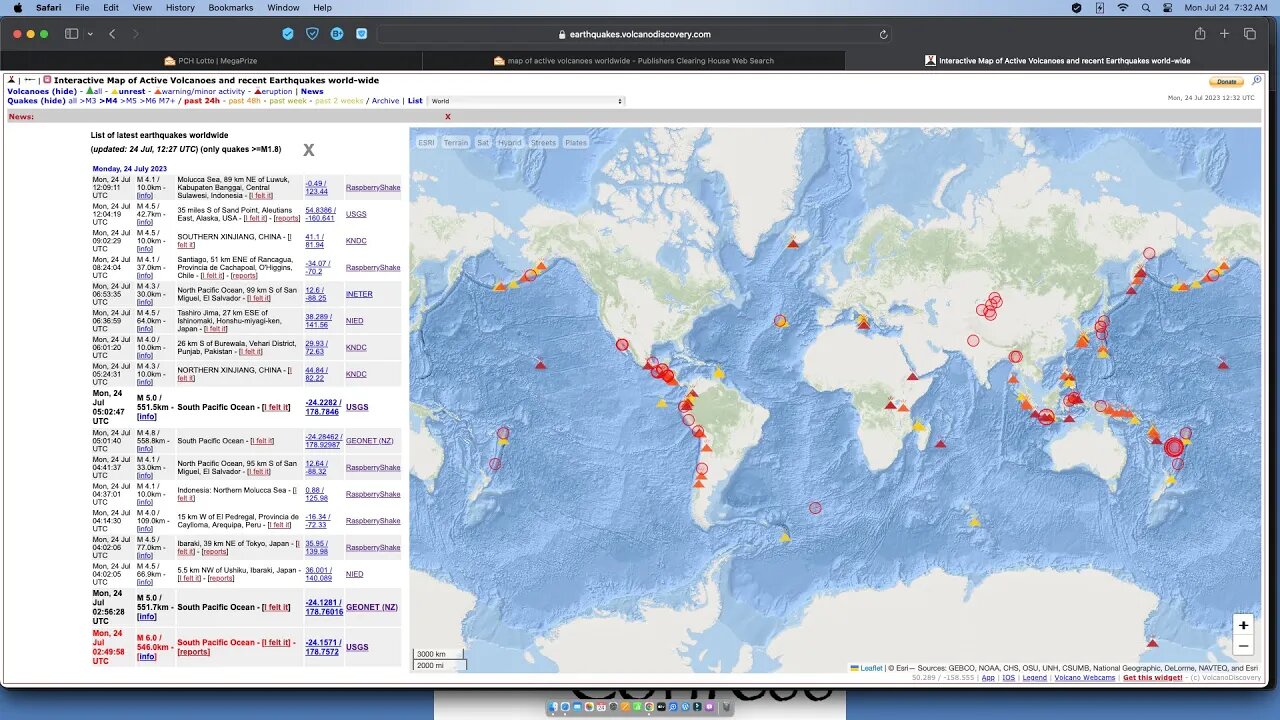Click the large red quake circle near Fiji

1174,448
